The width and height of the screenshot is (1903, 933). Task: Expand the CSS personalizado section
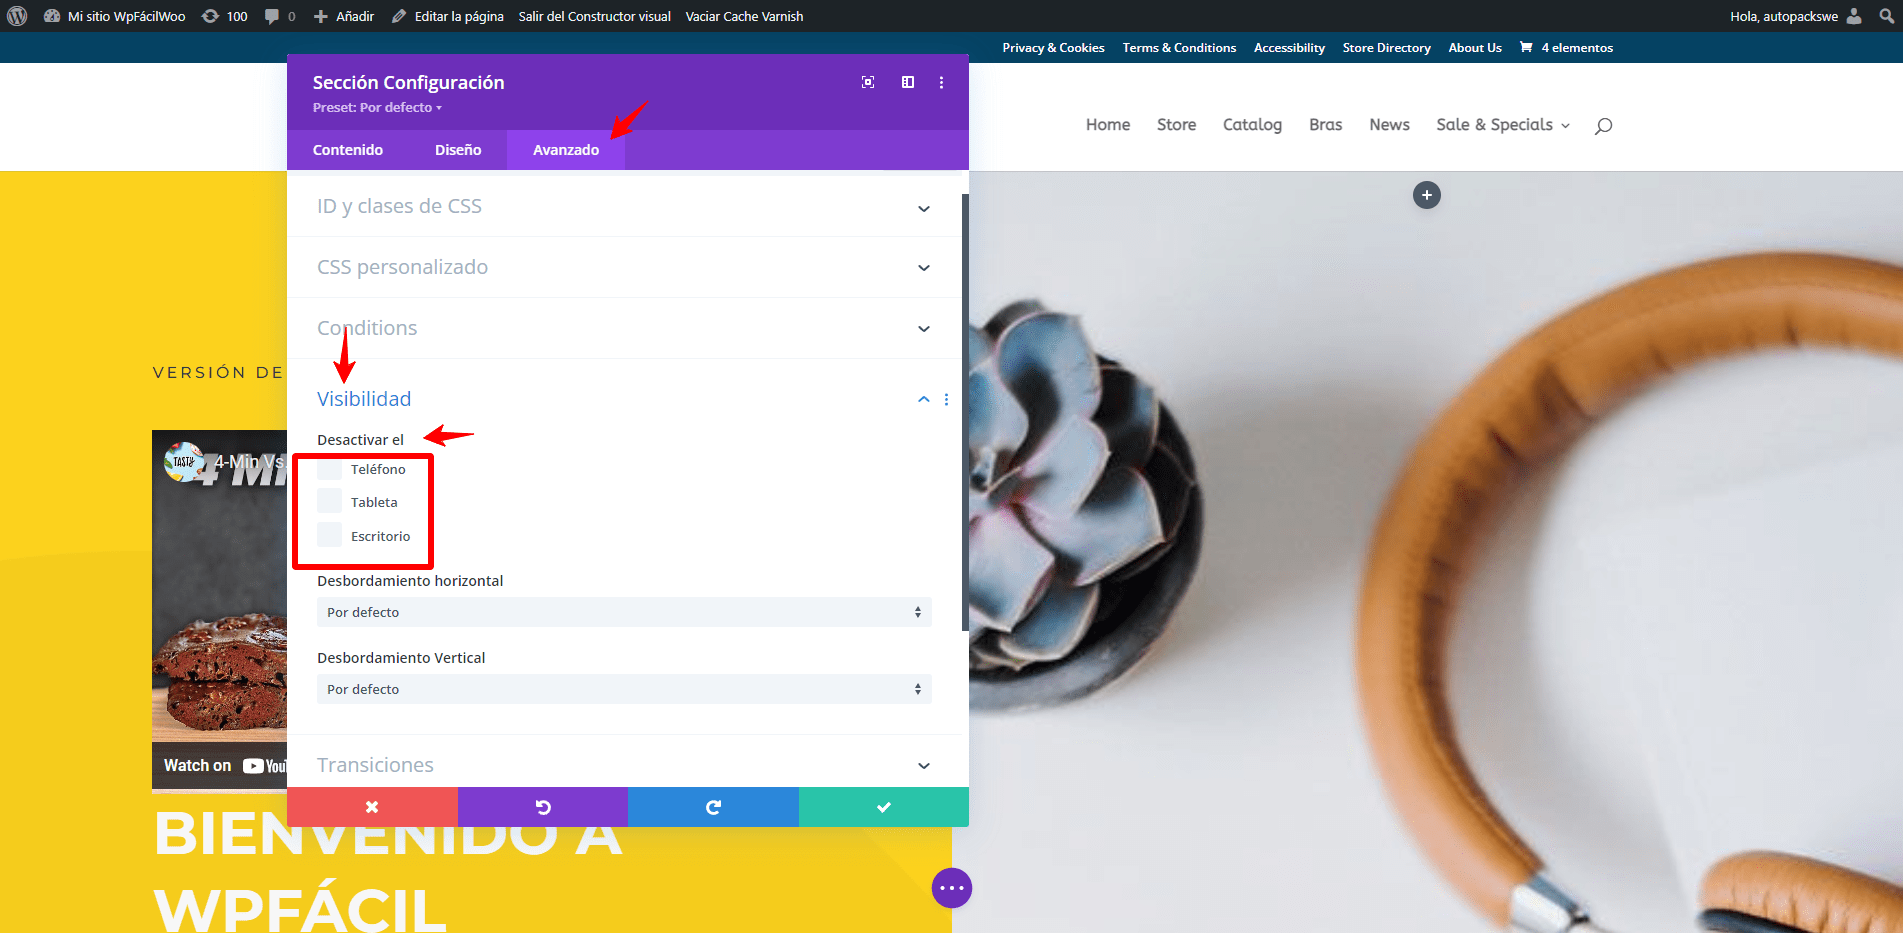click(624, 267)
